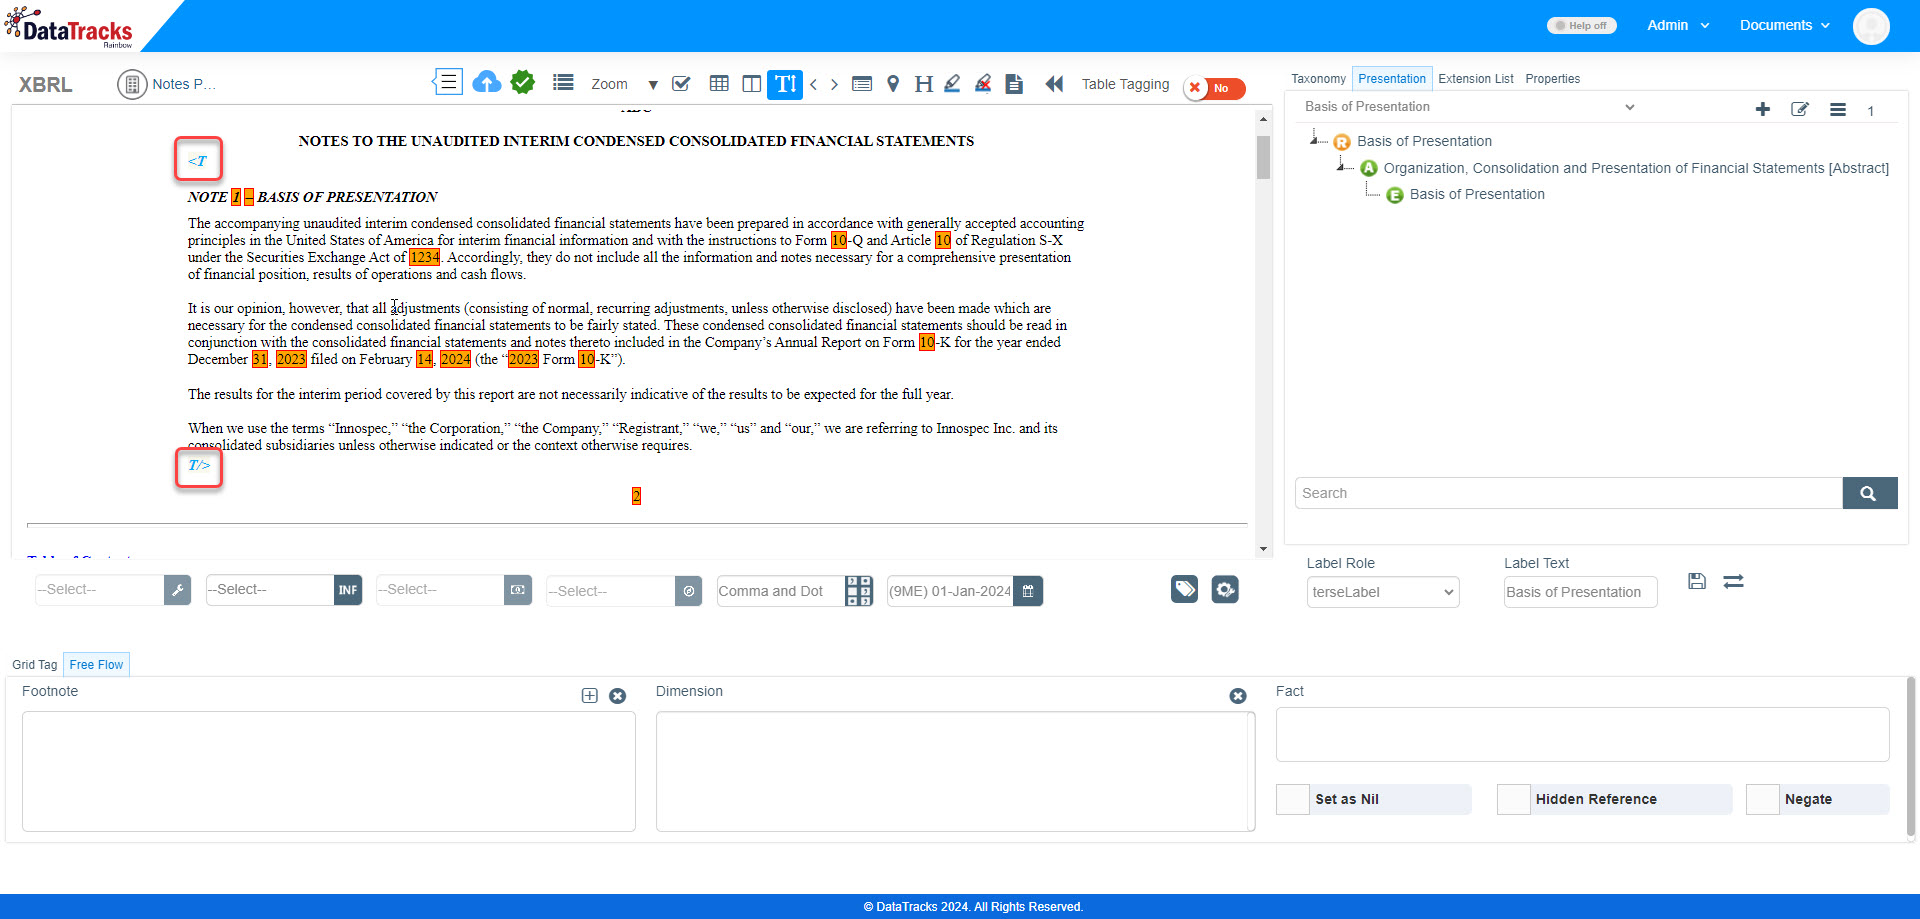Click the save floppy disk icon
The width and height of the screenshot is (1920, 919).
click(1697, 581)
